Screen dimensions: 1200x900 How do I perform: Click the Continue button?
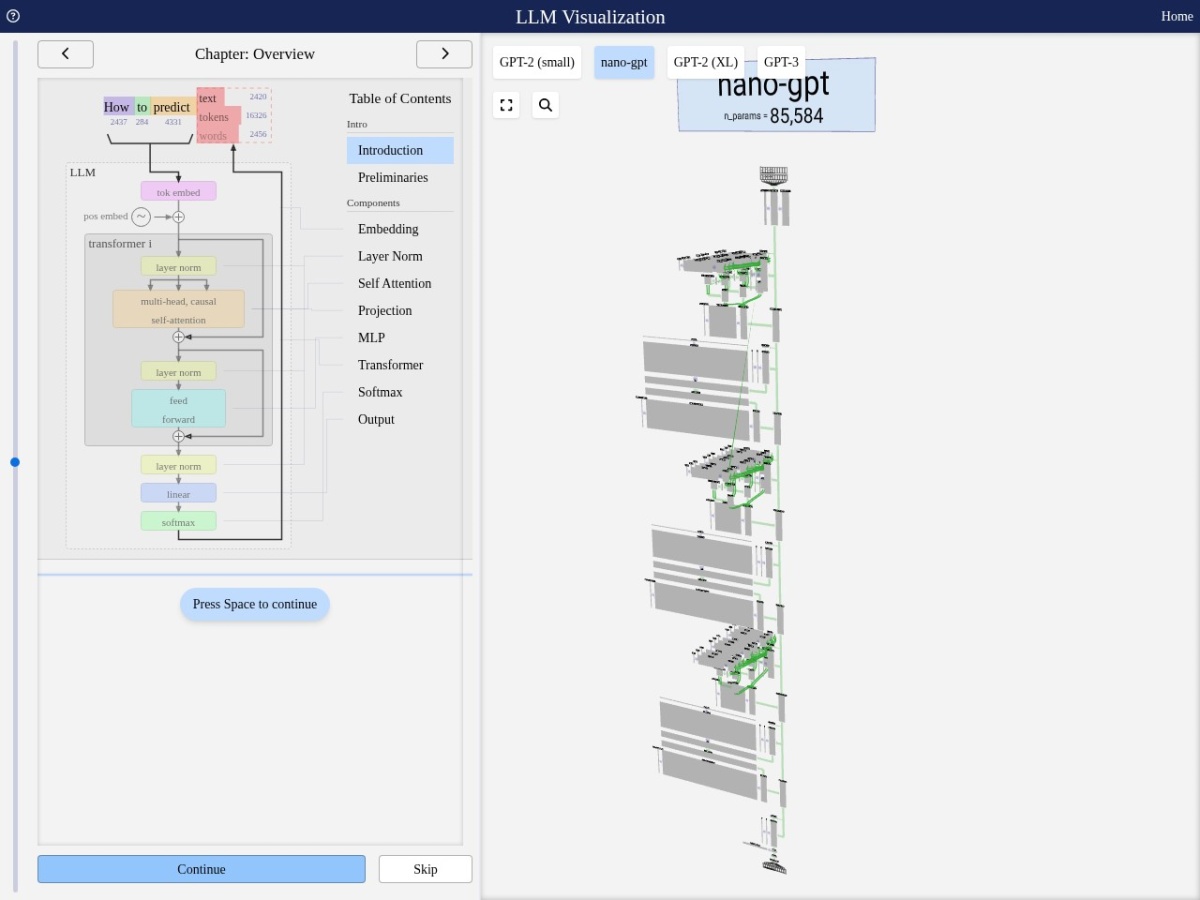tap(201, 869)
